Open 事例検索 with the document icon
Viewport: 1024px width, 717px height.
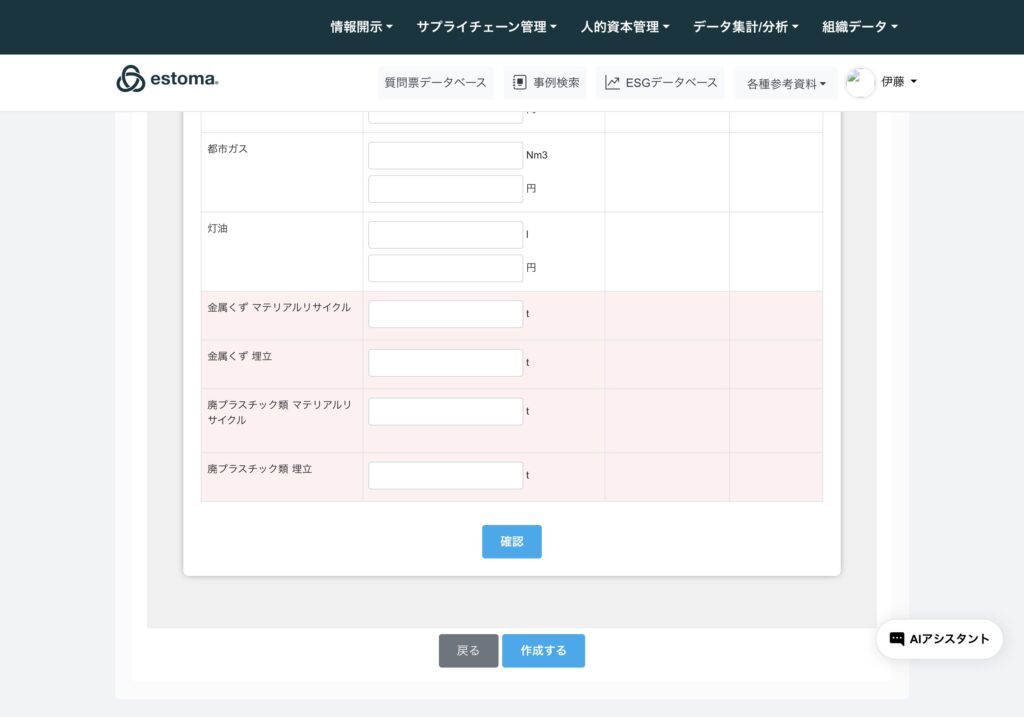coord(545,83)
